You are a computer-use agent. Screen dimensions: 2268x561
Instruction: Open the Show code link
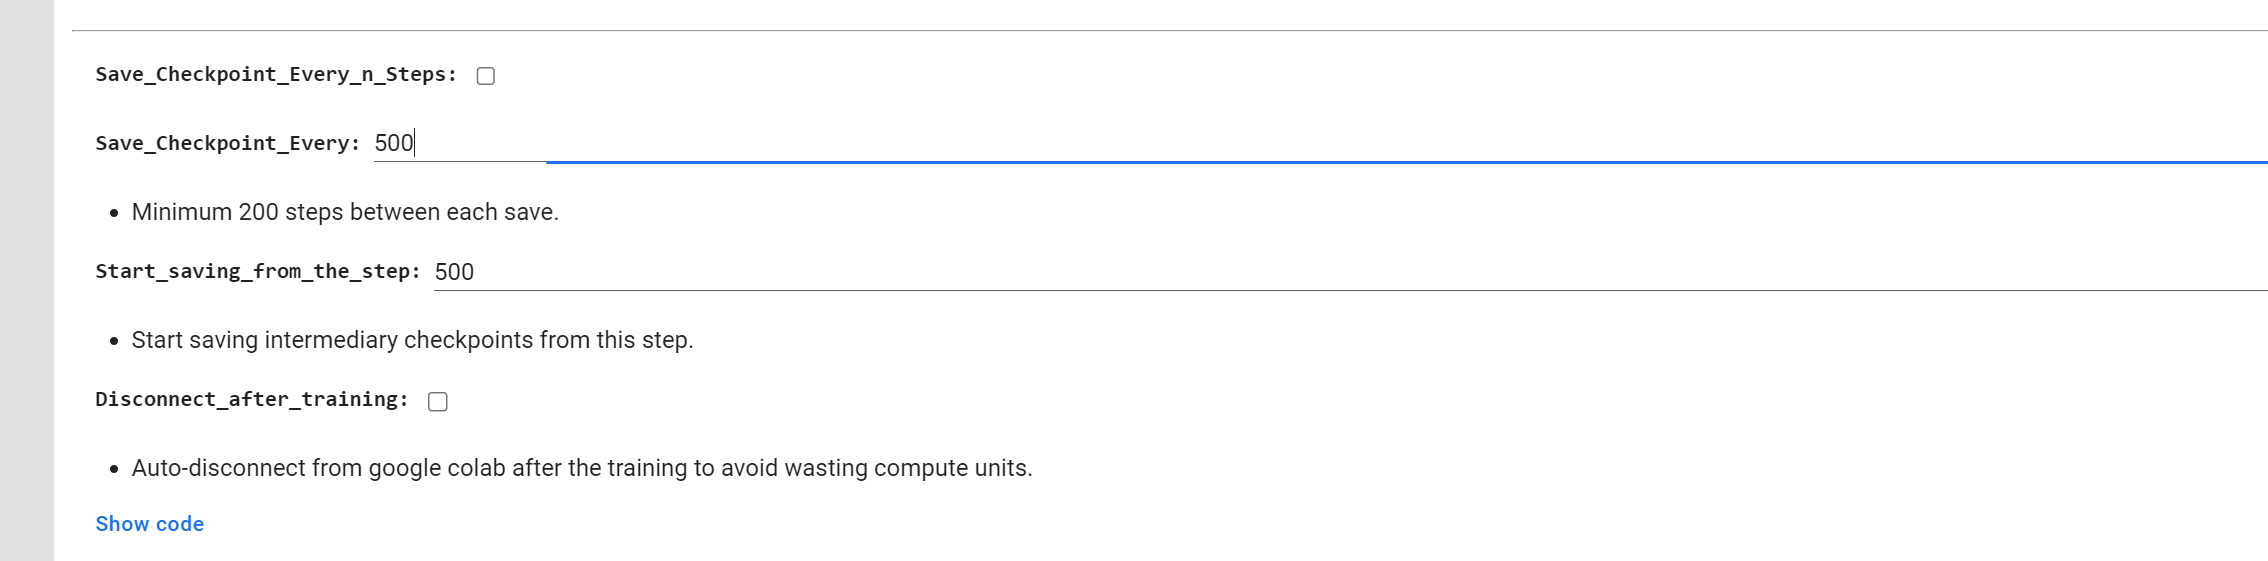(x=150, y=524)
